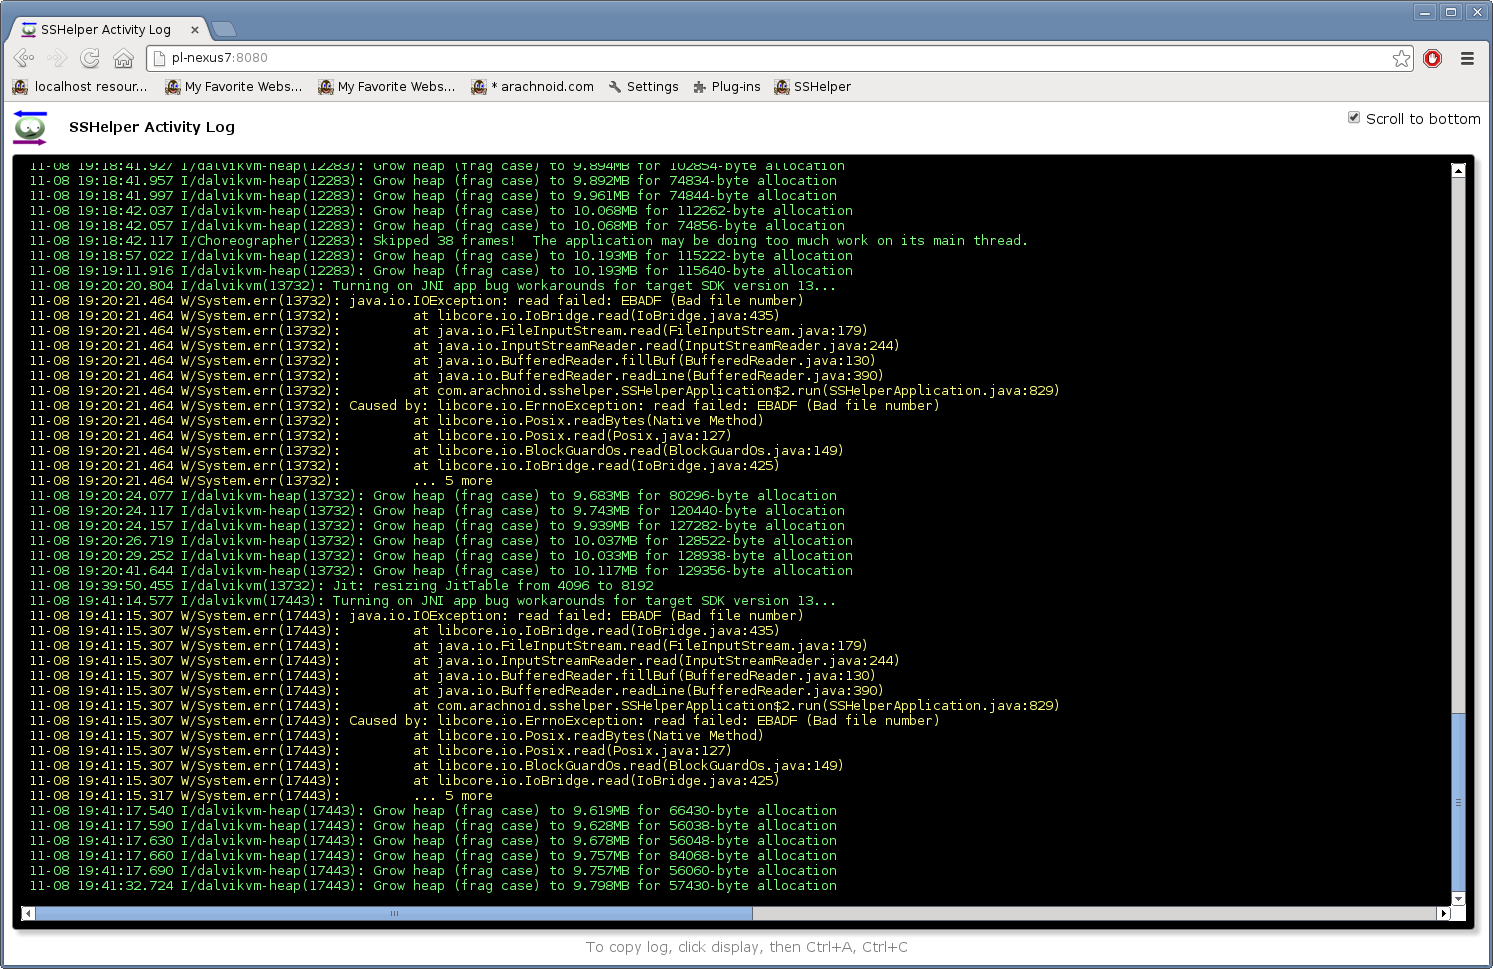Click the browser back arrow button
Screen dimensions: 1493x969
coord(24,58)
